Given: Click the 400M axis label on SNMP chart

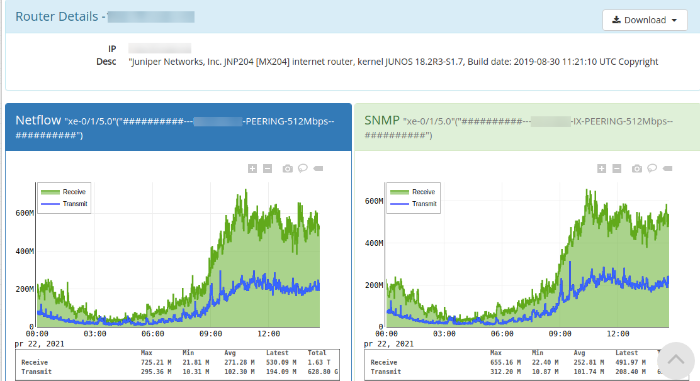Looking at the screenshot, I should [x=374, y=243].
